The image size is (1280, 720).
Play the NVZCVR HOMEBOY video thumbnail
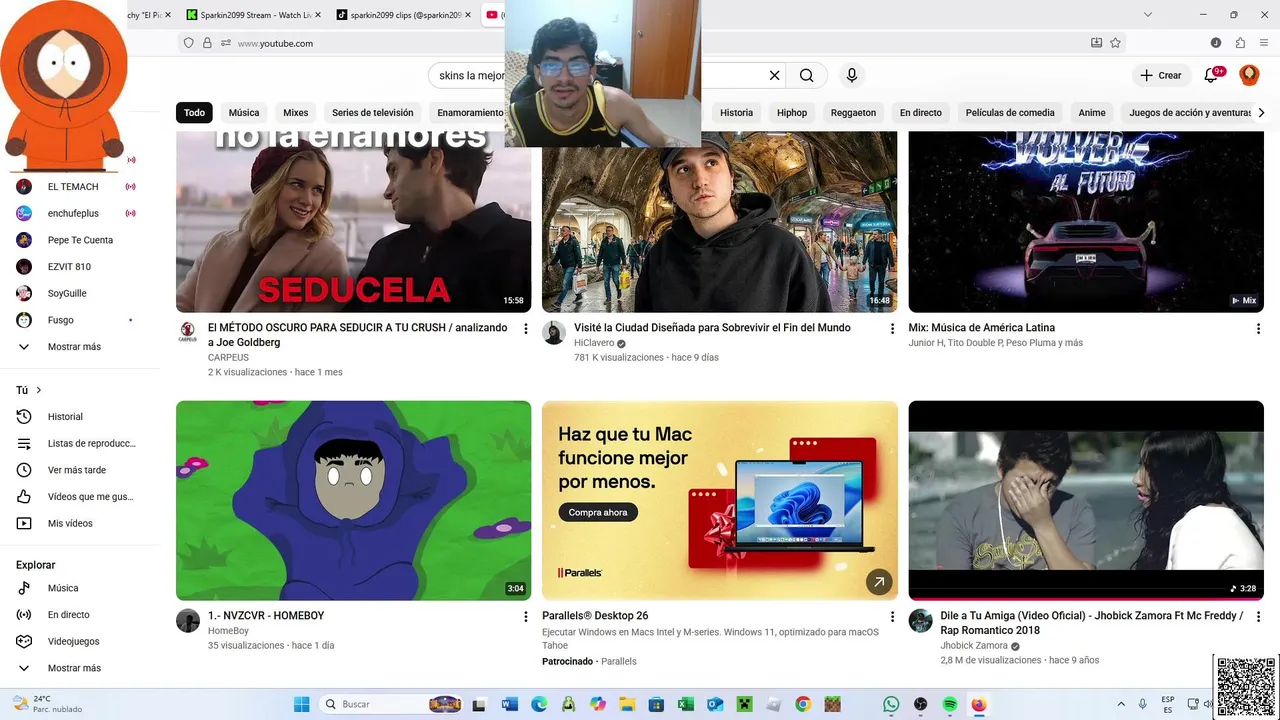(354, 500)
